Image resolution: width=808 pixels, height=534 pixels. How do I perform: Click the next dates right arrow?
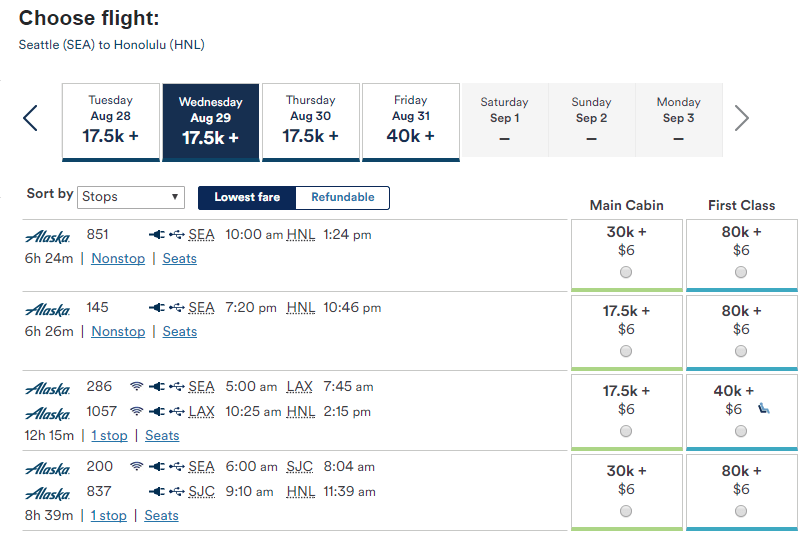point(741,119)
